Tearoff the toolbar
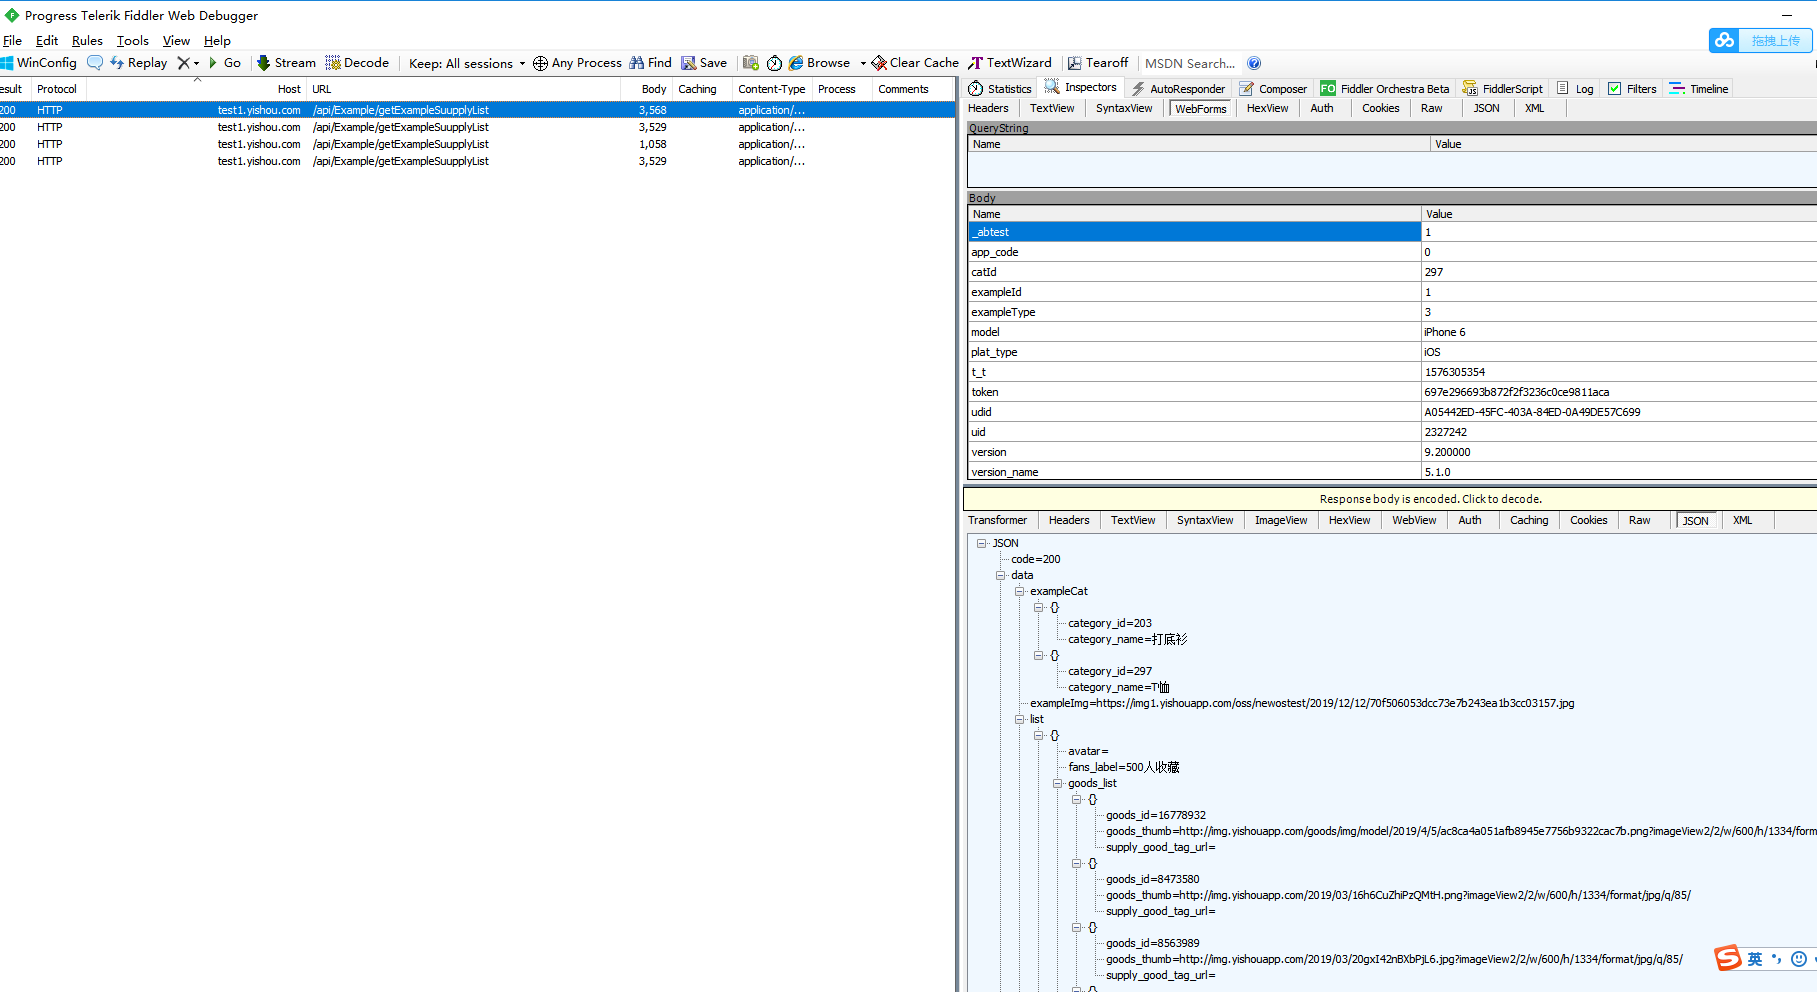1817x992 pixels. [x=1097, y=63]
